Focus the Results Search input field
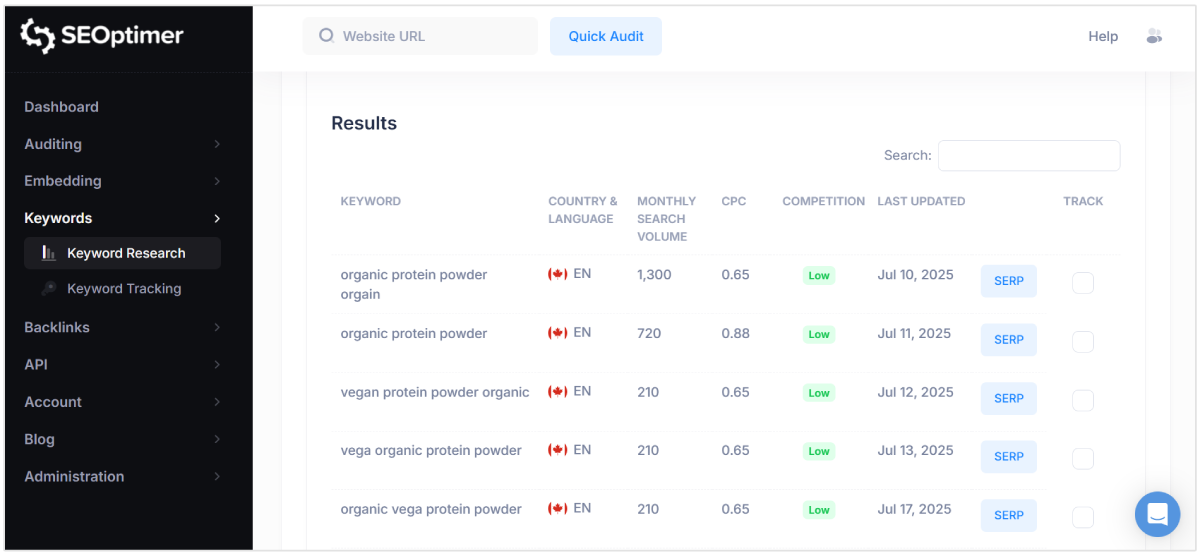1200x556 pixels. coord(1028,155)
